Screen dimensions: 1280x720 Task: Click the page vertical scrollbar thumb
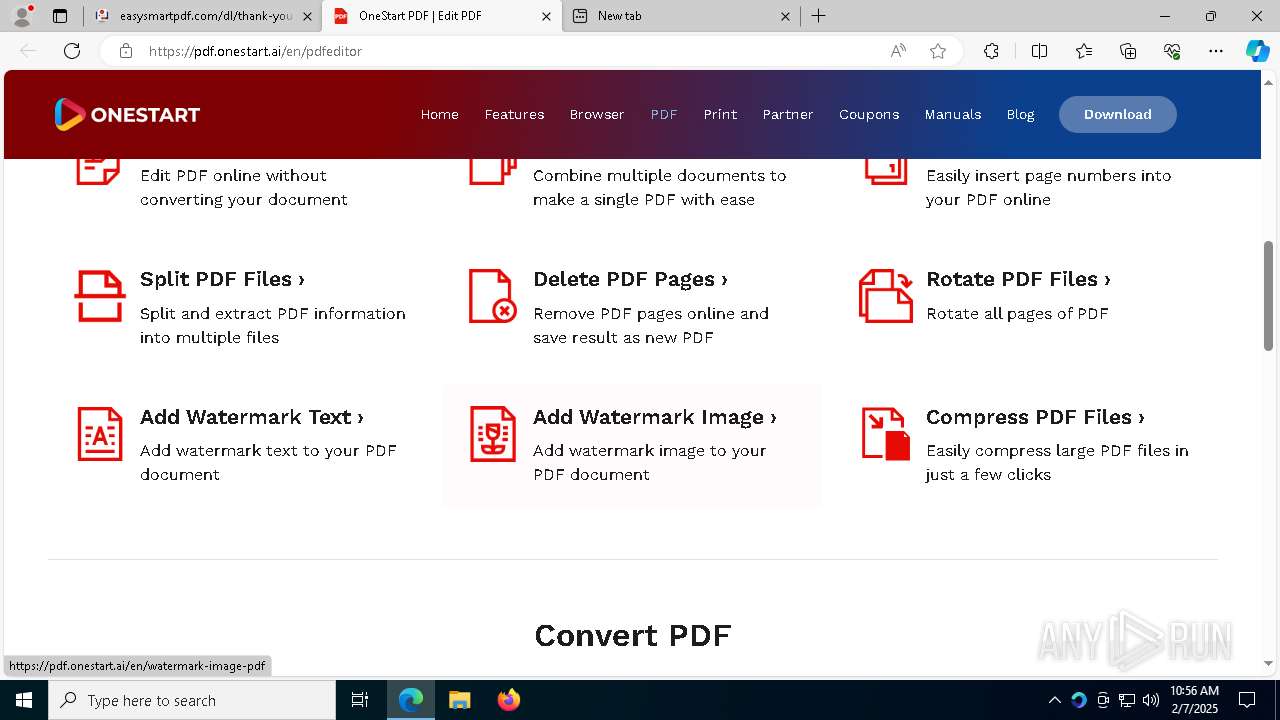[1268, 296]
